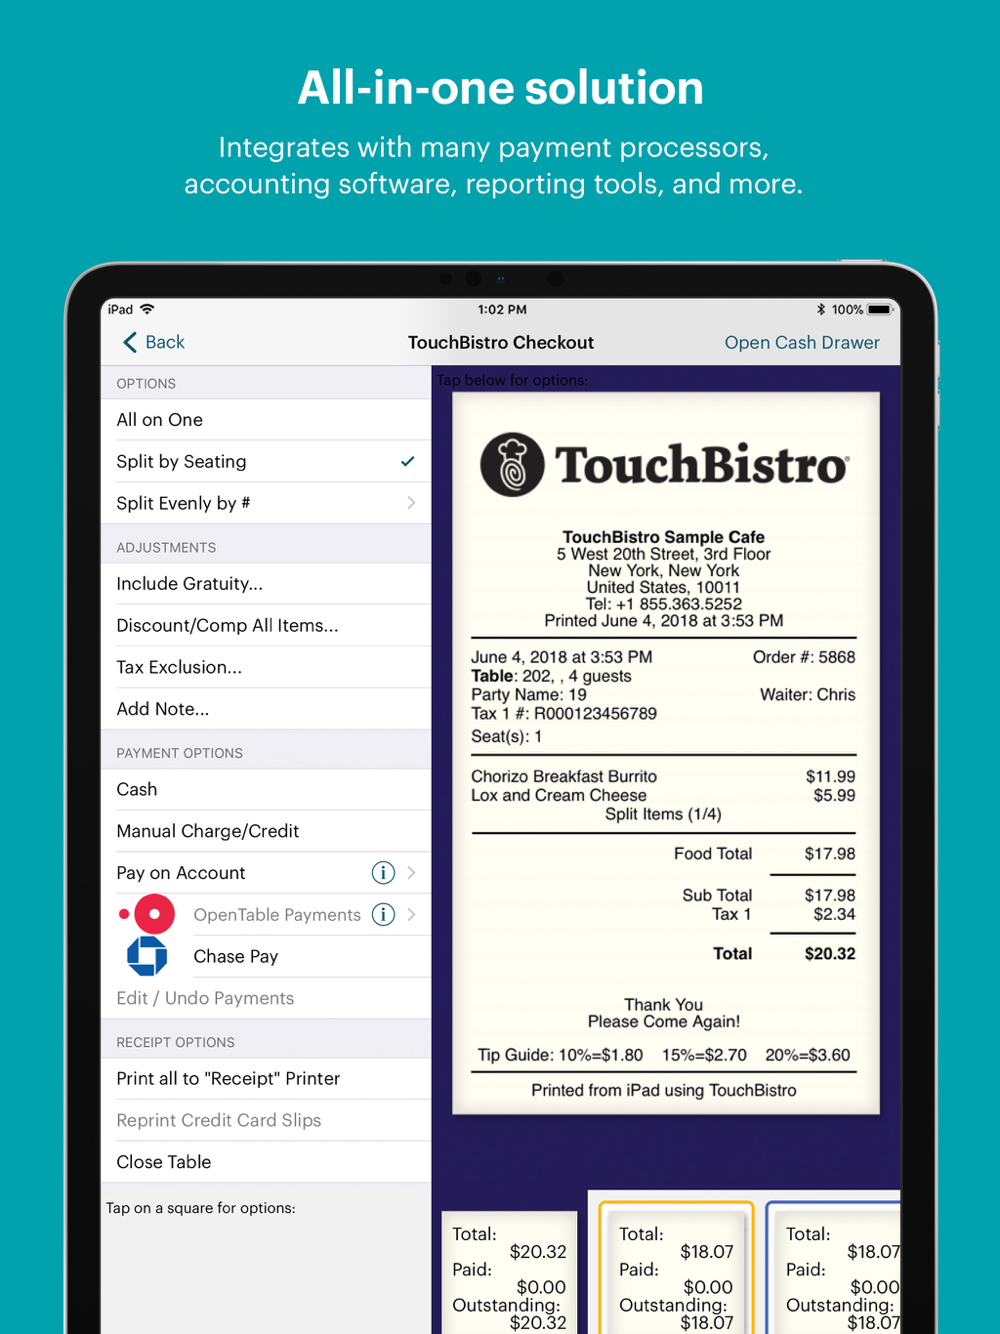The height and width of the screenshot is (1334, 1000).
Task: Tap Printed from iPad using TouchBistro
Action: [664, 1091]
